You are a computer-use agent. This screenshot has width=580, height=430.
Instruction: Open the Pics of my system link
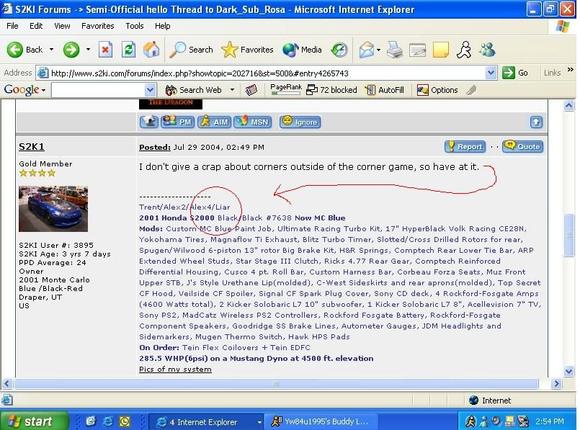coord(175,369)
